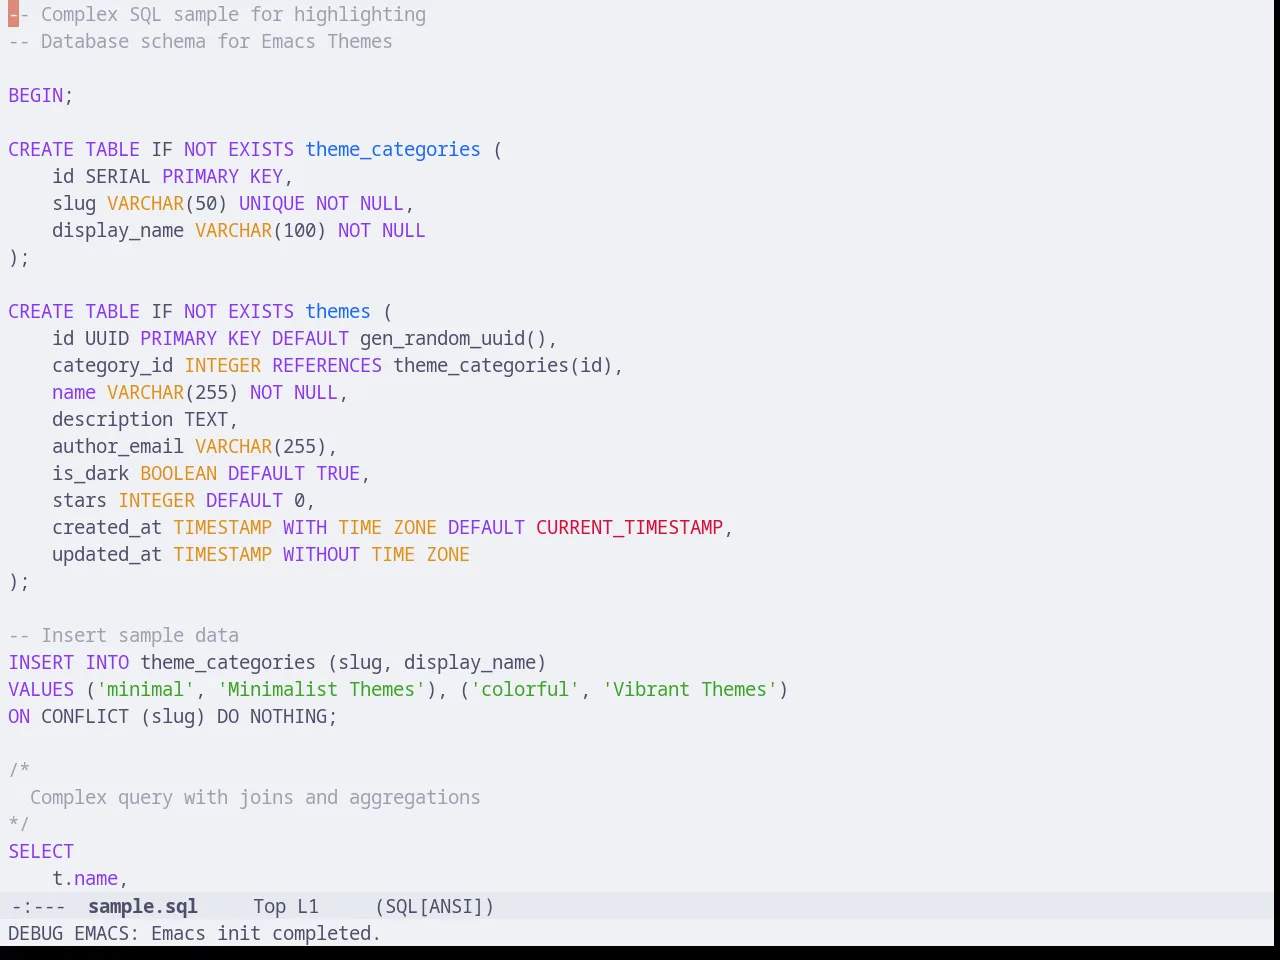
Task: Click 'stars' column name
Action: tap(80, 501)
